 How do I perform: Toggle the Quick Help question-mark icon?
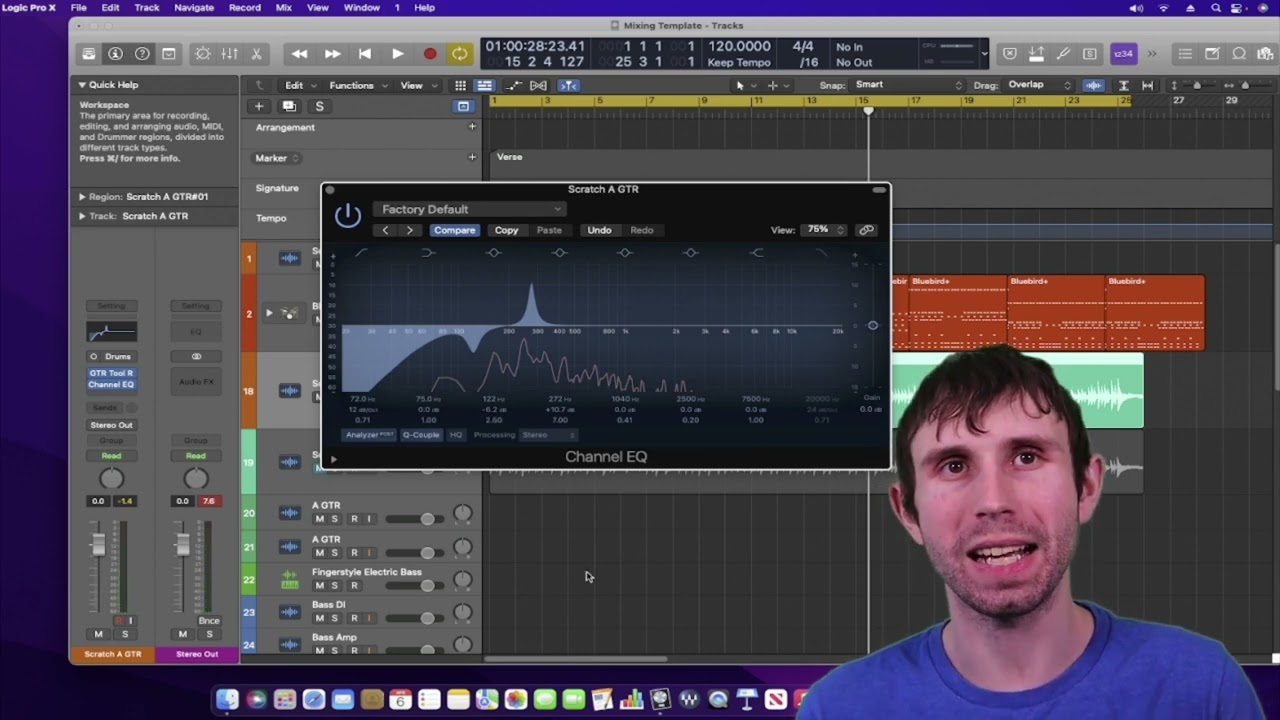(x=142, y=54)
